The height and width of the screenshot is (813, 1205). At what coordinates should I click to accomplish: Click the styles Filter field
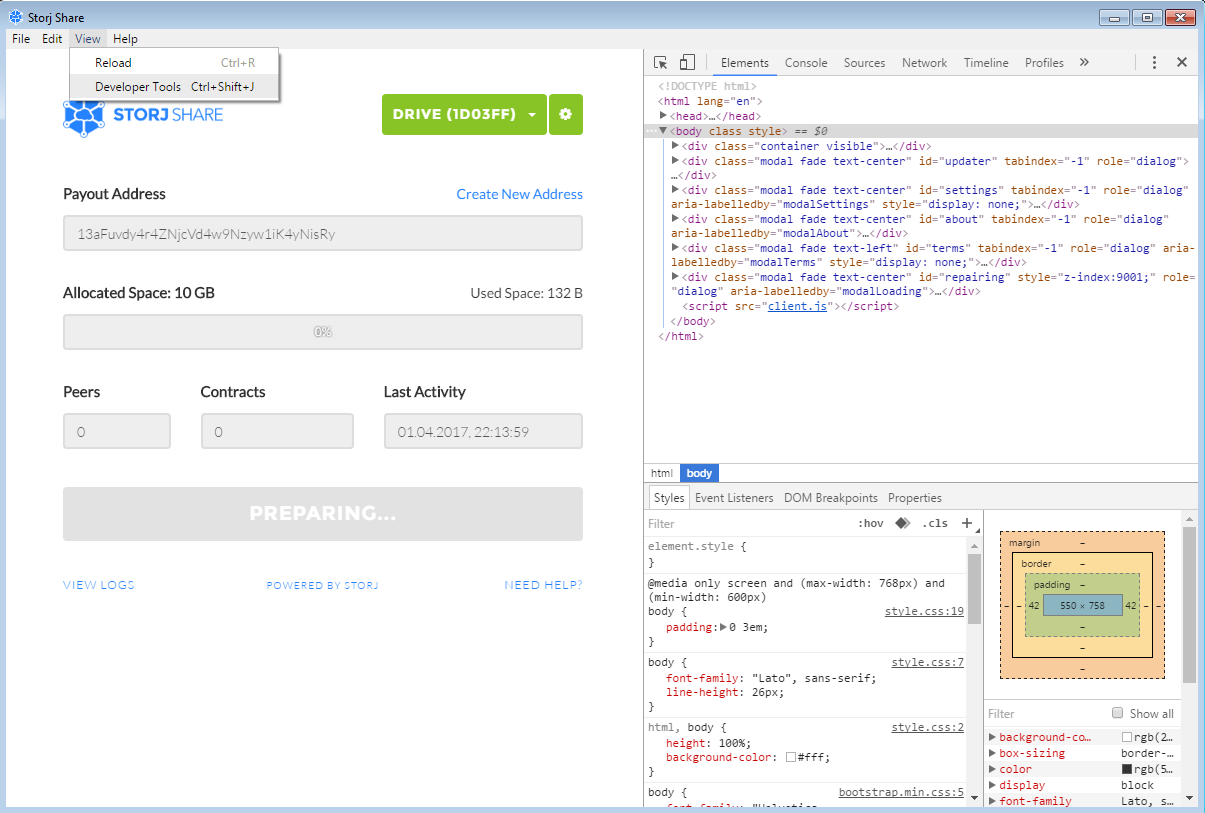tap(745, 523)
